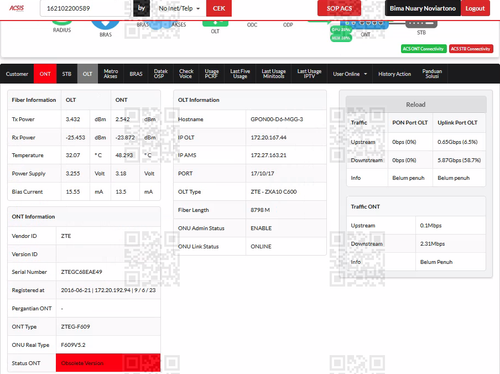The width and height of the screenshot is (500, 374).
Task: Switch to the STB tab
Action: (67, 74)
